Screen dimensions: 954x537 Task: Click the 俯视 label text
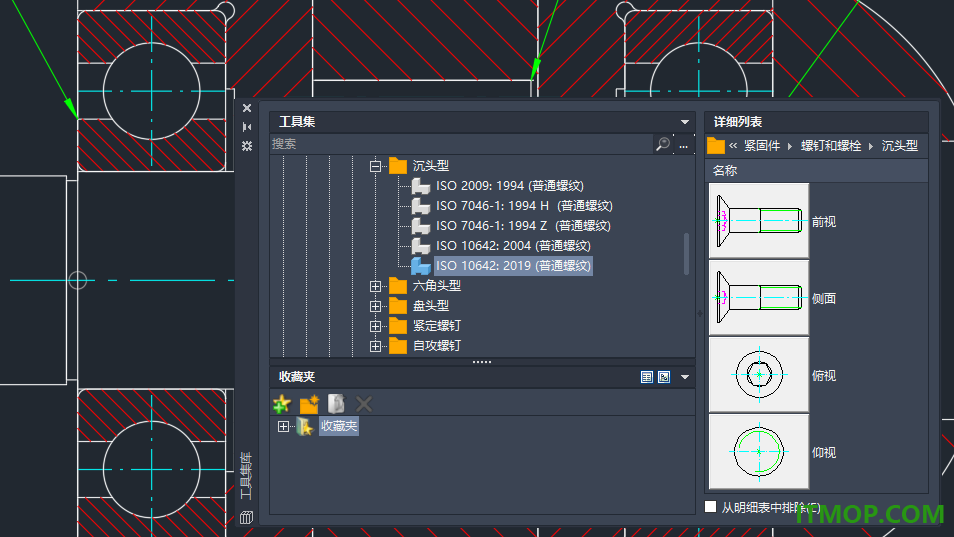click(x=824, y=376)
